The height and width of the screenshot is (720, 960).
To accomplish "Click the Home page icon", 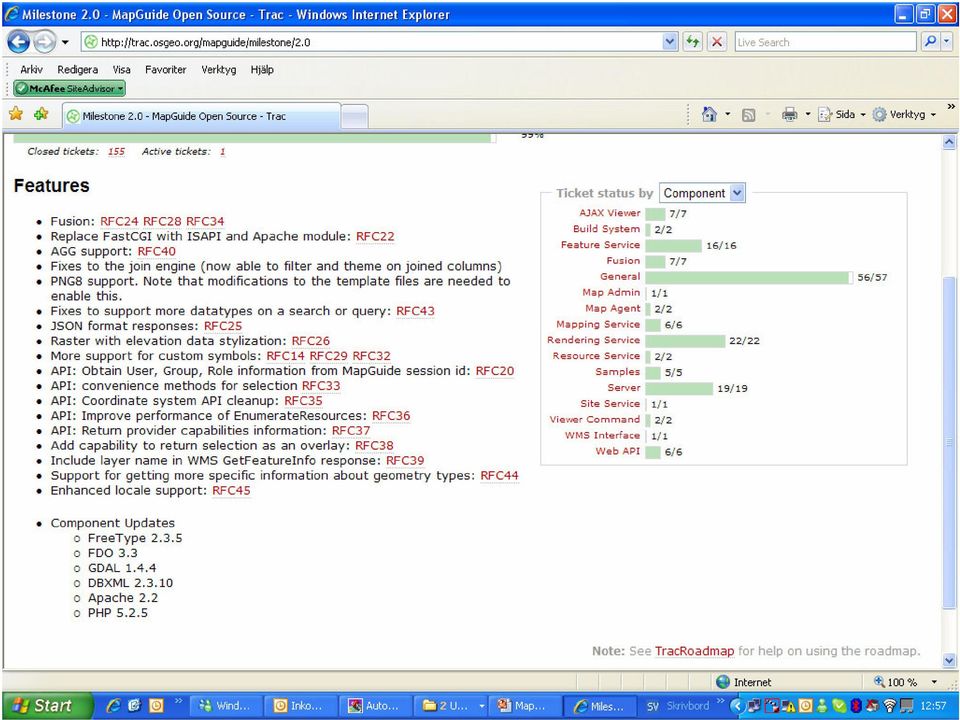I will (x=709, y=114).
